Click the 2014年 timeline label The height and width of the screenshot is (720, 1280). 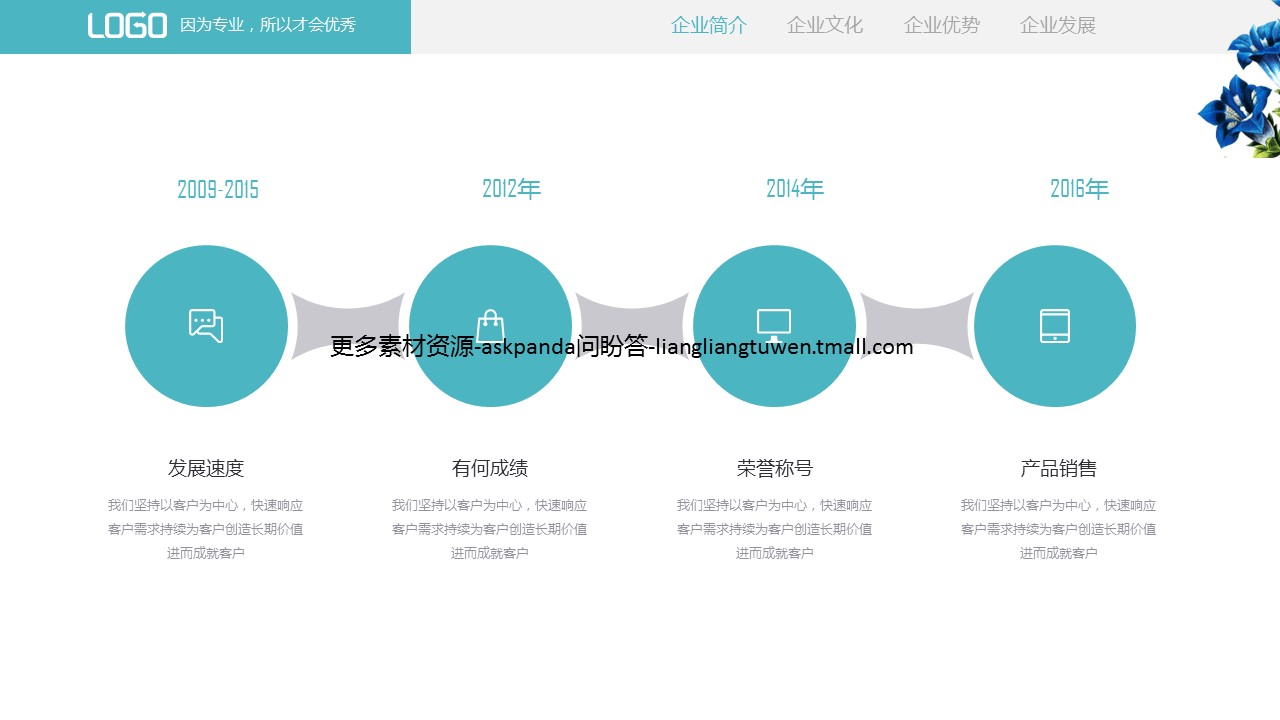795,189
